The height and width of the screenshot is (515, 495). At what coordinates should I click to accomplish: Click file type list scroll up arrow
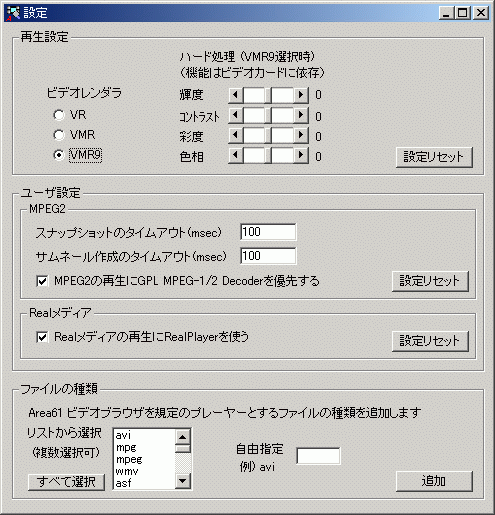coord(183,437)
